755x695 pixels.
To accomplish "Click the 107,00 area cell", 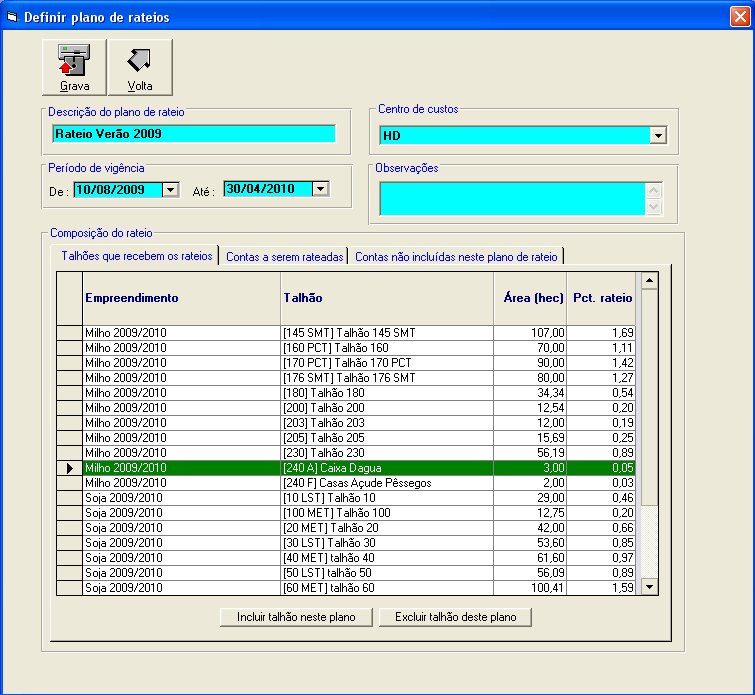I will point(530,333).
